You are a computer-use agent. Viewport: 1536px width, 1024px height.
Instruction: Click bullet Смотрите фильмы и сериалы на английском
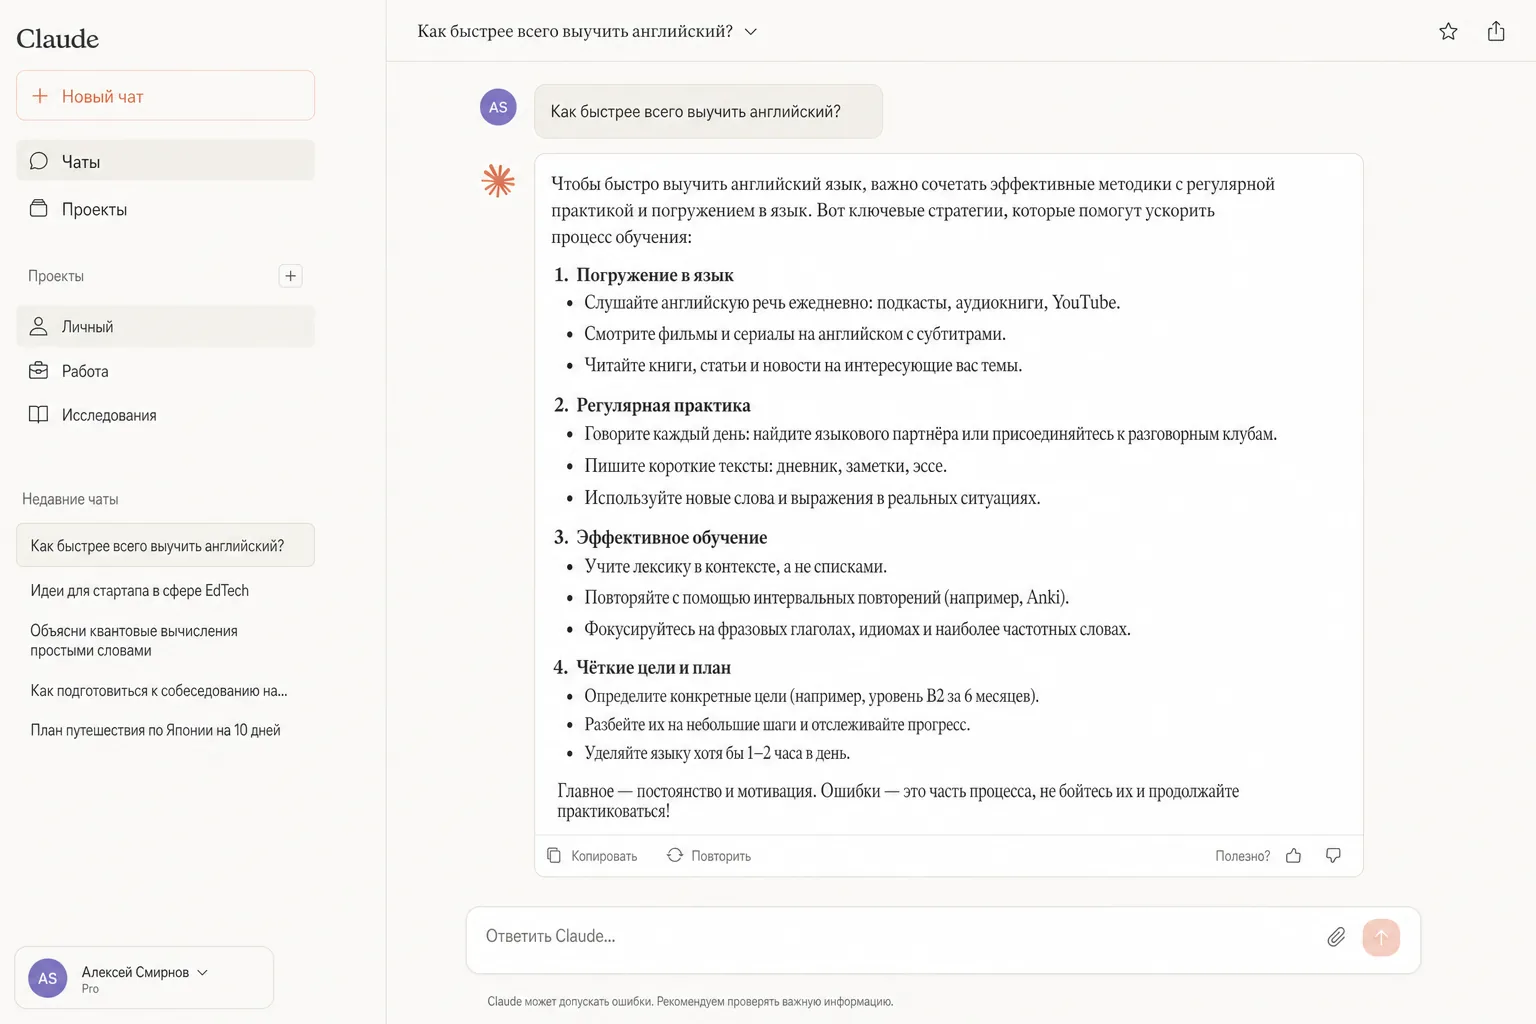[795, 334]
